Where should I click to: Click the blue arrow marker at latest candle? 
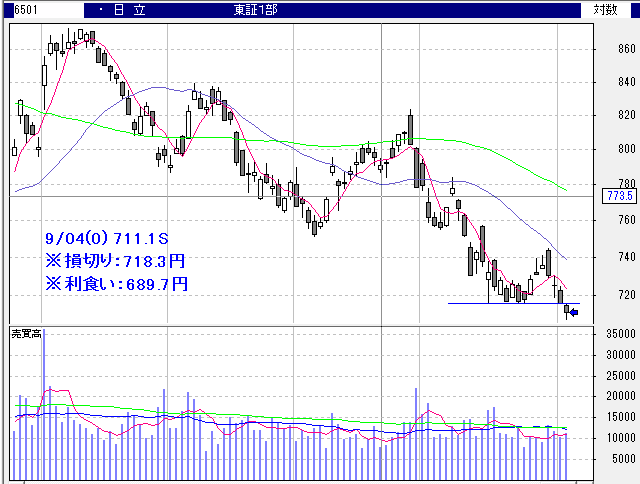574,313
